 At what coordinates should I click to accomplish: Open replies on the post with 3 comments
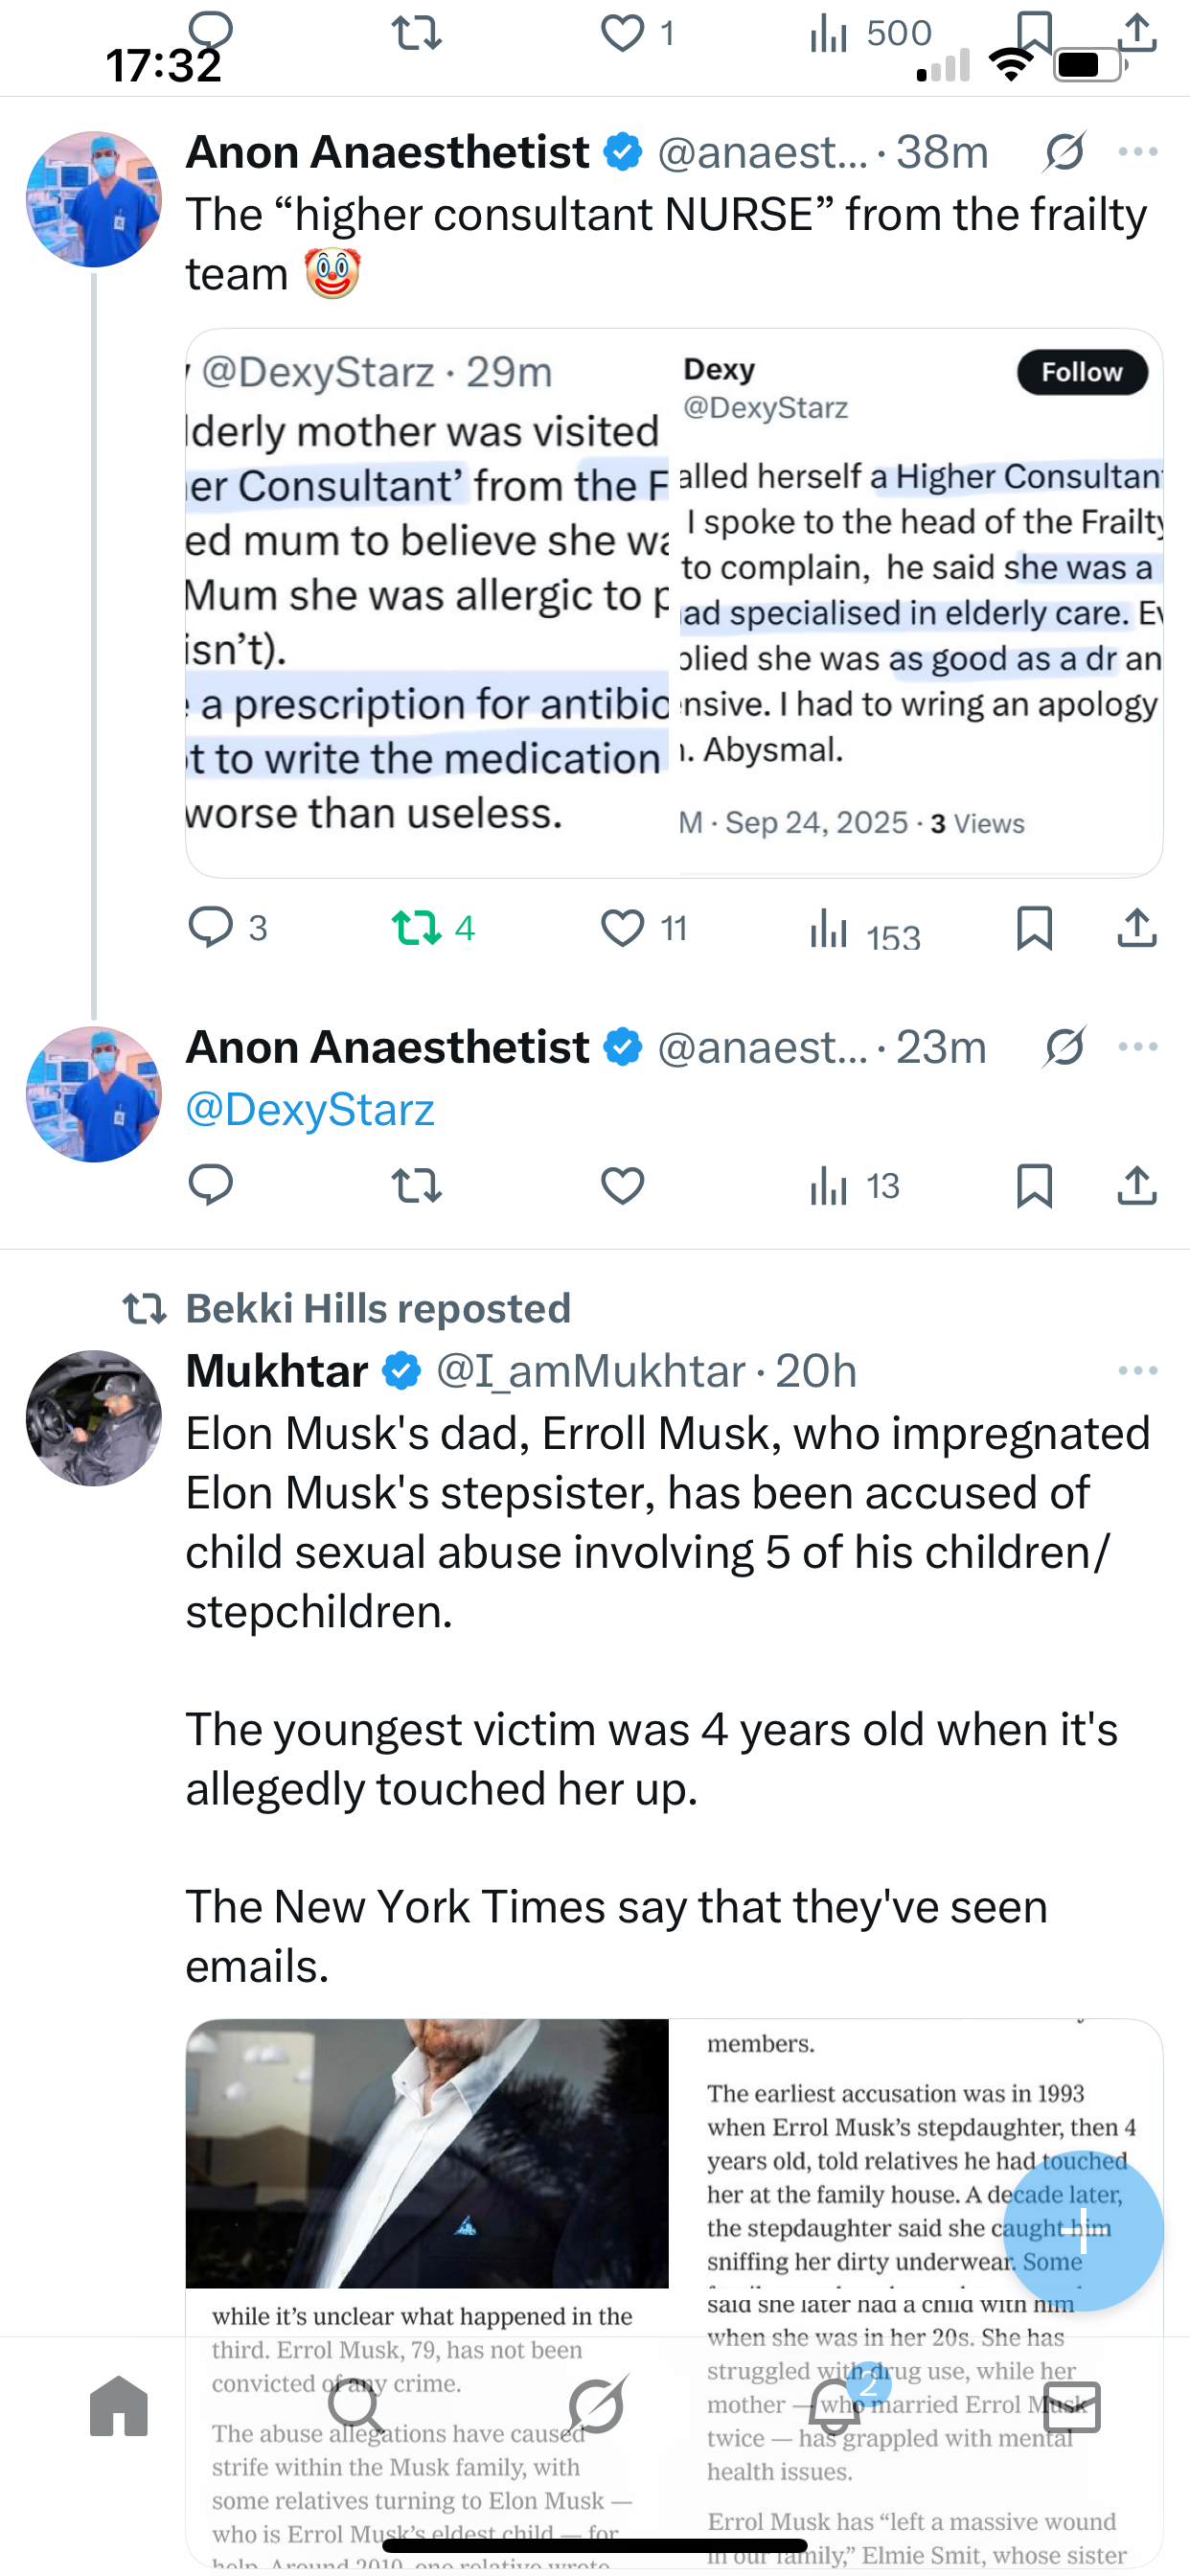tap(211, 928)
